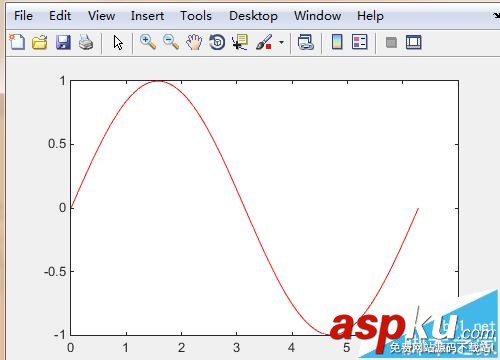The height and width of the screenshot is (360, 500).
Task: Select the Pan hand tool
Action: [x=194, y=43]
